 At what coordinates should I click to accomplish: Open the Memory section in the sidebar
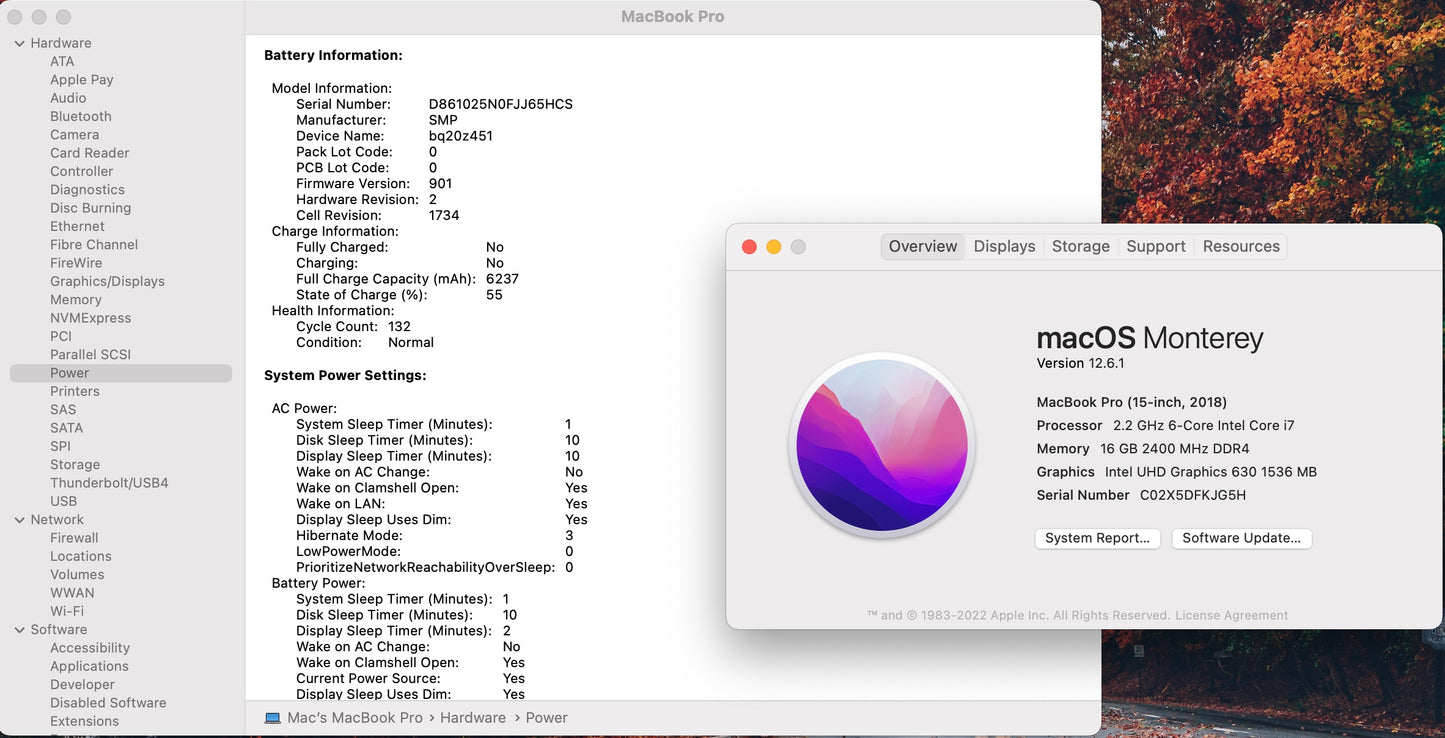[x=76, y=299]
